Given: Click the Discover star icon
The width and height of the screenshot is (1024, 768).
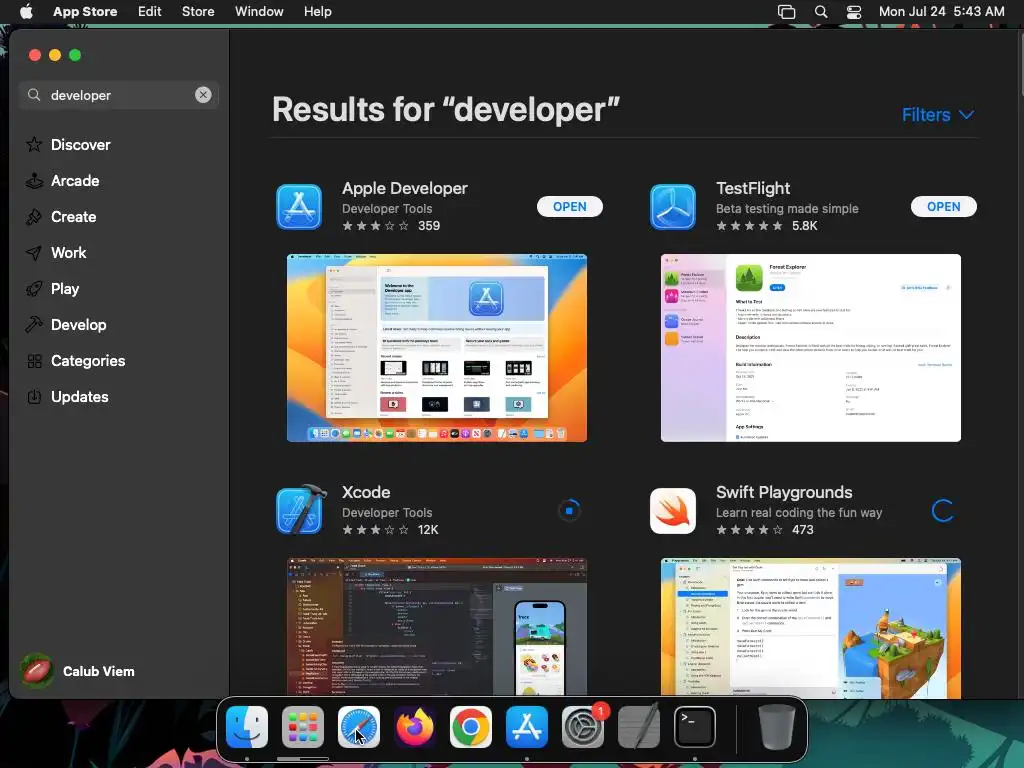Looking at the screenshot, I should 34,144.
